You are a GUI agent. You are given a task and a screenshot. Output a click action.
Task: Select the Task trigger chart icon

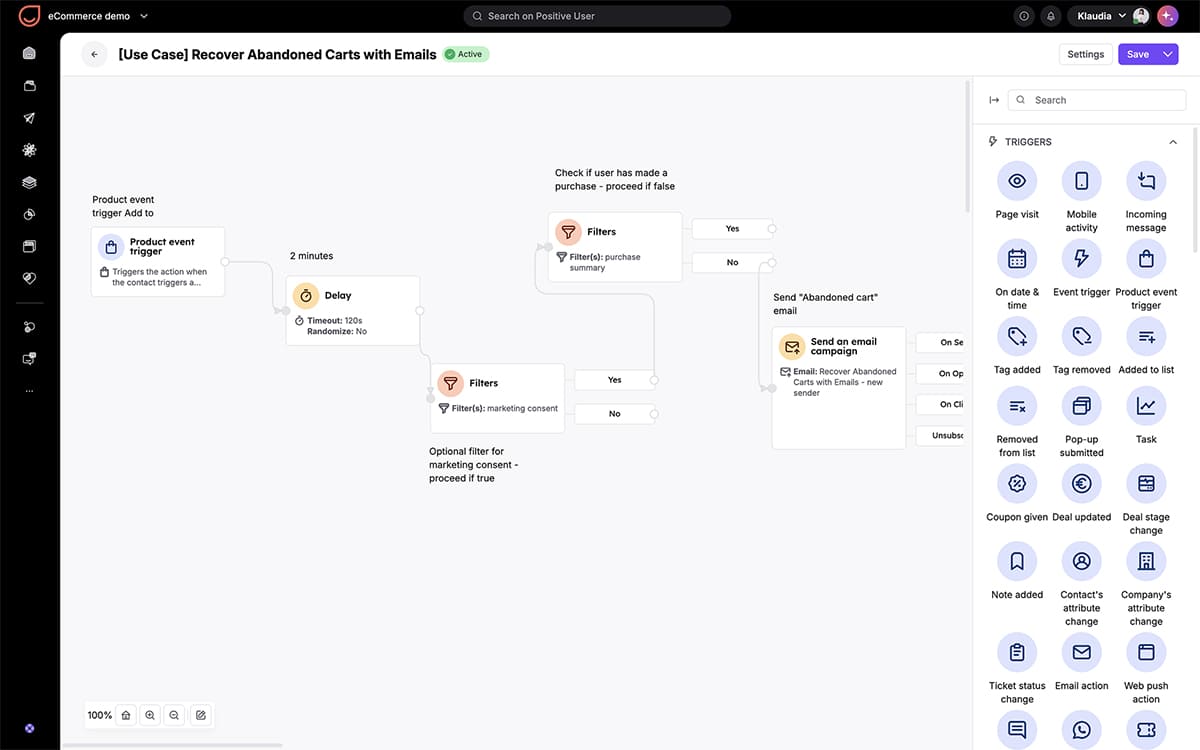coord(1146,406)
